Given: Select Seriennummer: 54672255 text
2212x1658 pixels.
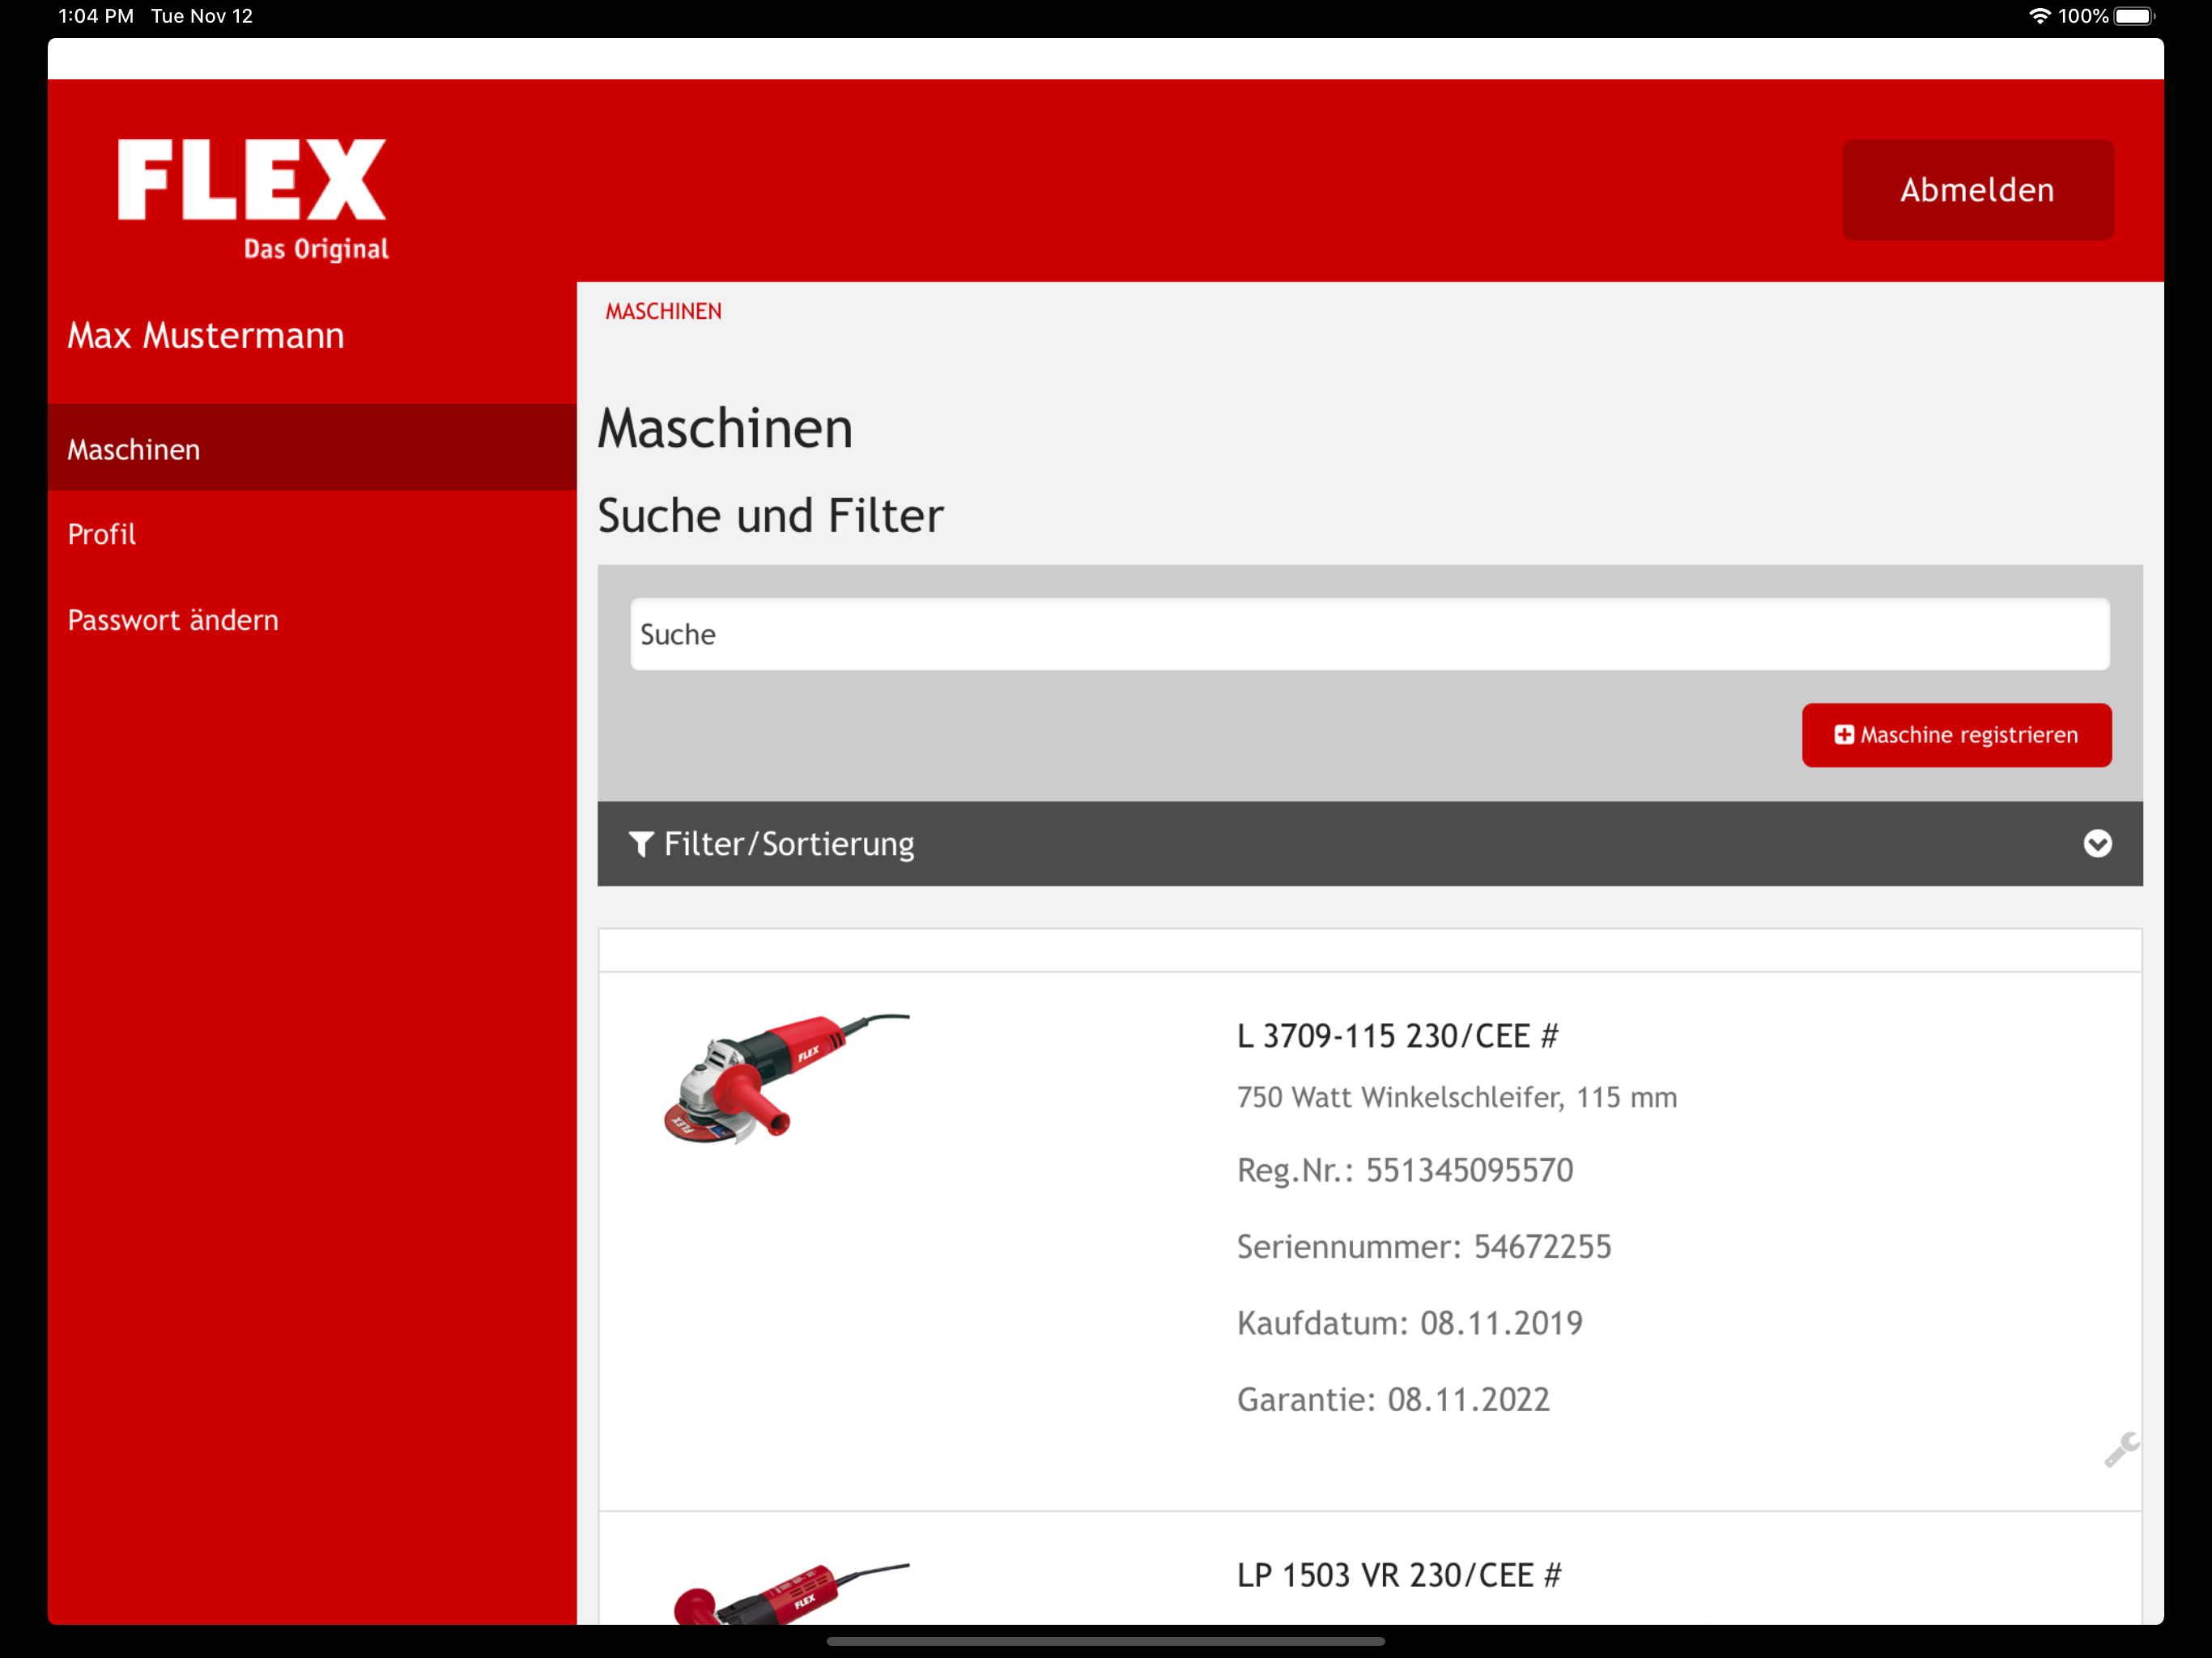Looking at the screenshot, I should pos(1424,1246).
